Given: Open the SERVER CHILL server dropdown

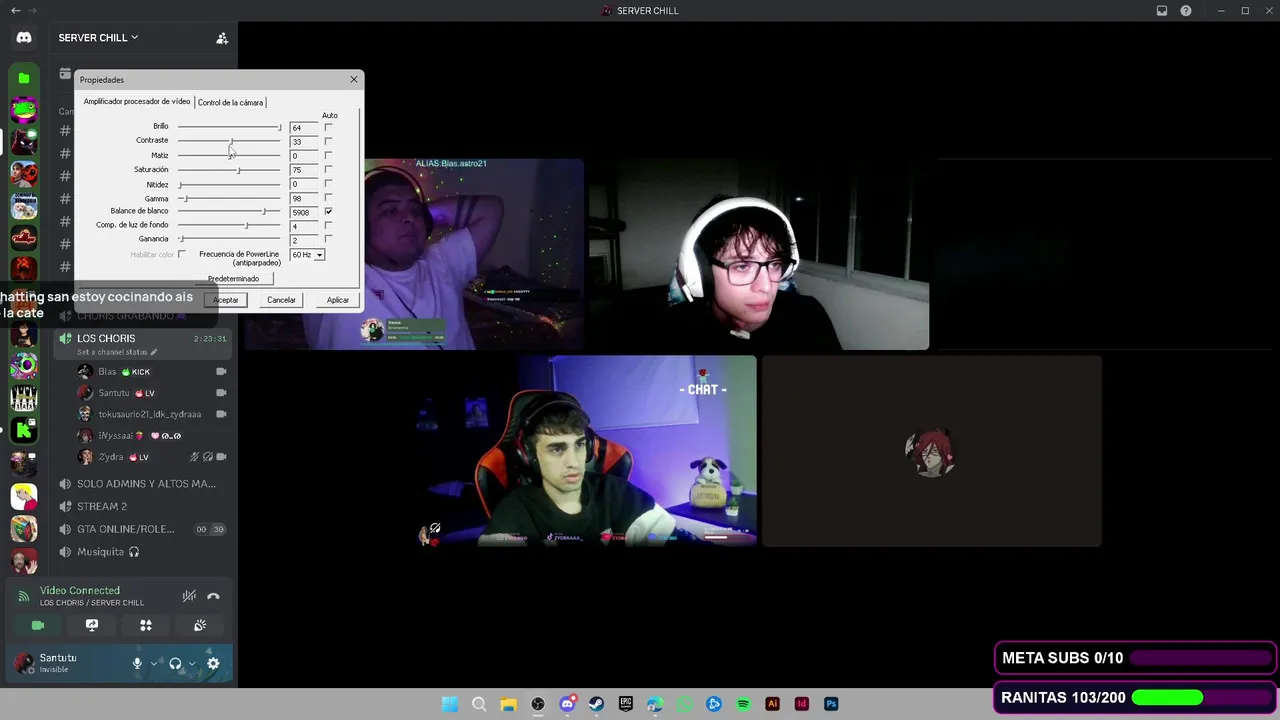Looking at the screenshot, I should click(98, 38).
